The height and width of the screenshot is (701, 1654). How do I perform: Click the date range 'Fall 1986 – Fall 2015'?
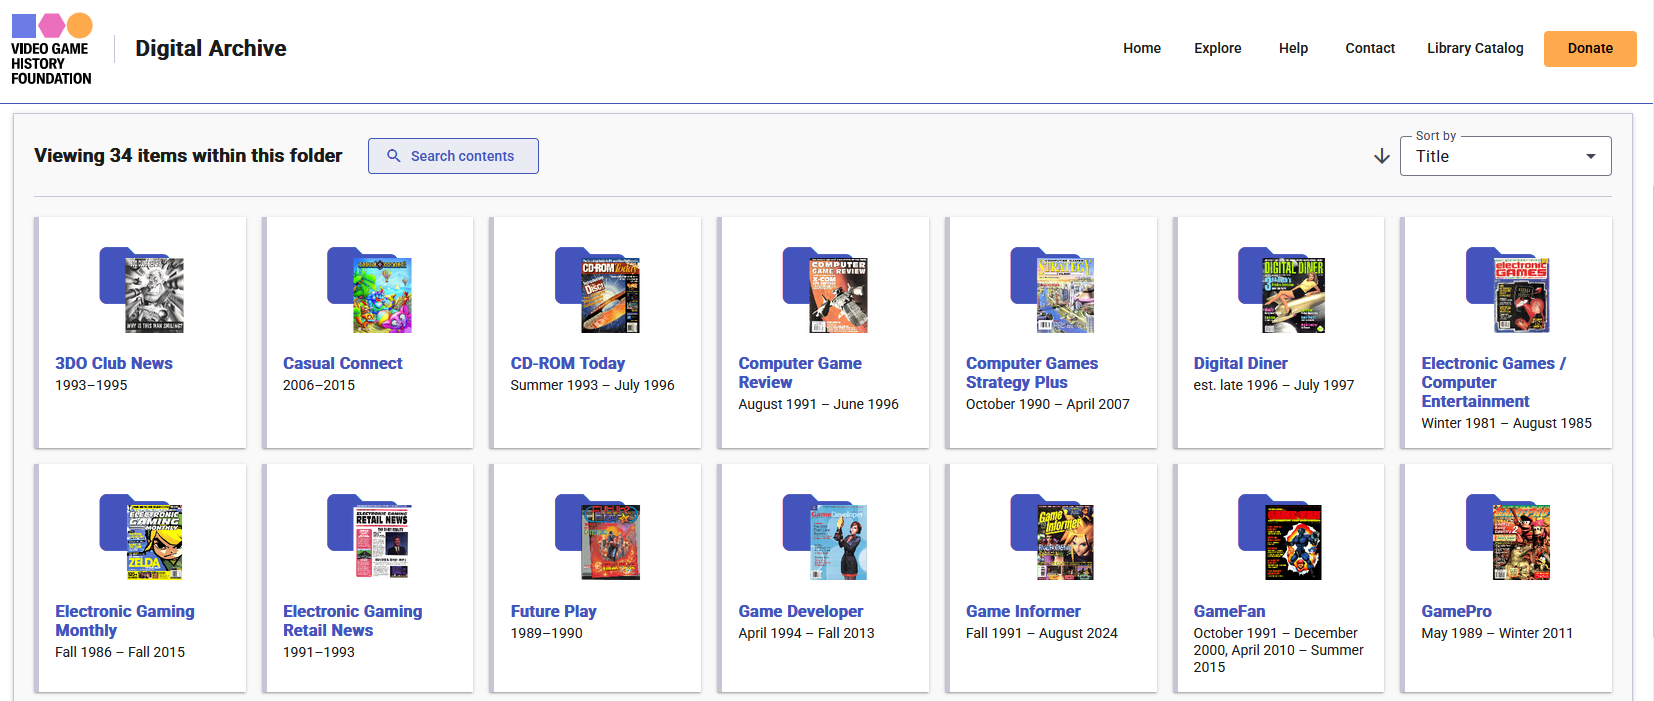(120, 652)
